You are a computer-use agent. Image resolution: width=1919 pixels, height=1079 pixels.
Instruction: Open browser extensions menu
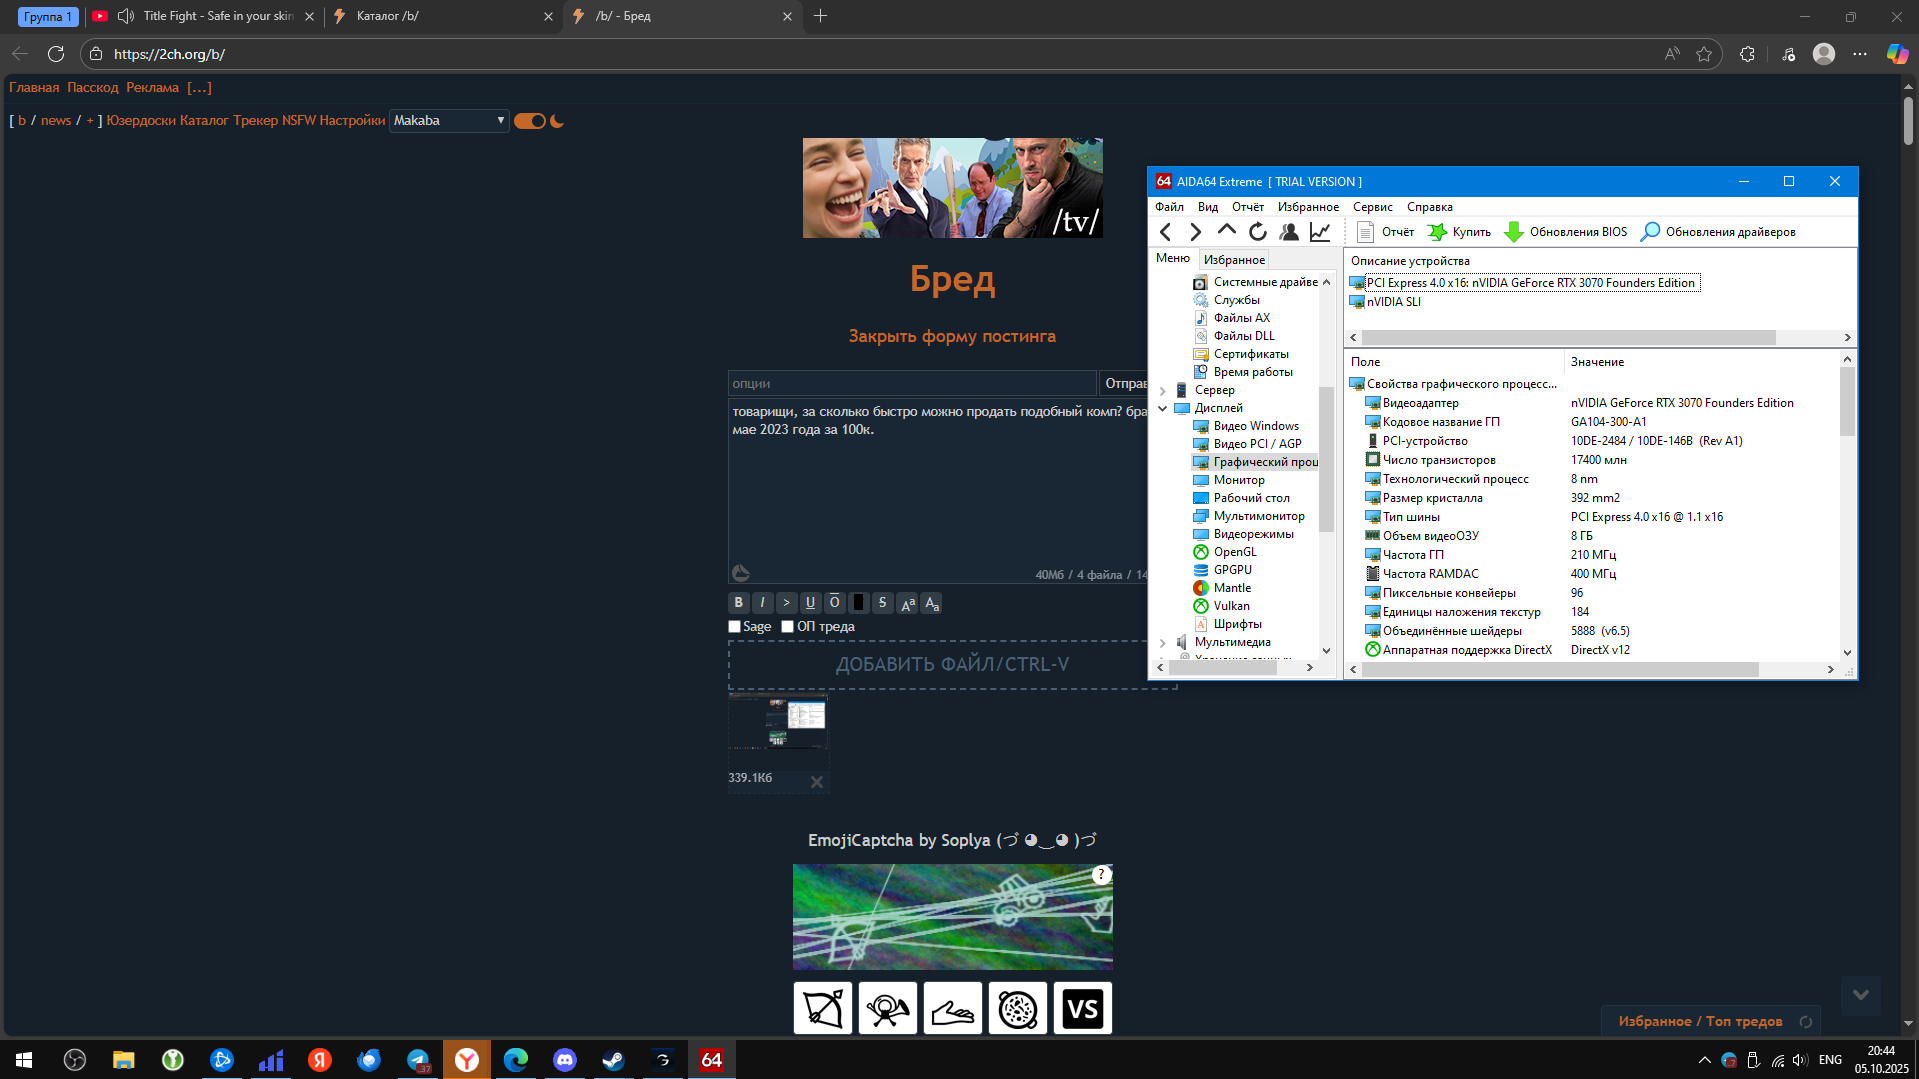[x=1747, y=54]
